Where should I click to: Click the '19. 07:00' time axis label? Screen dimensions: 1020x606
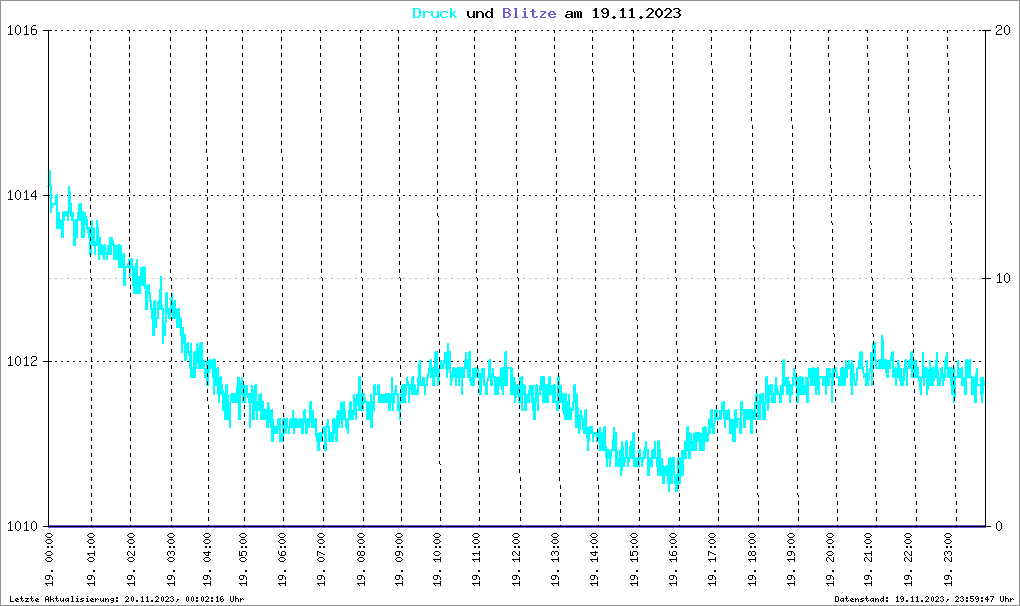point(321,560)
